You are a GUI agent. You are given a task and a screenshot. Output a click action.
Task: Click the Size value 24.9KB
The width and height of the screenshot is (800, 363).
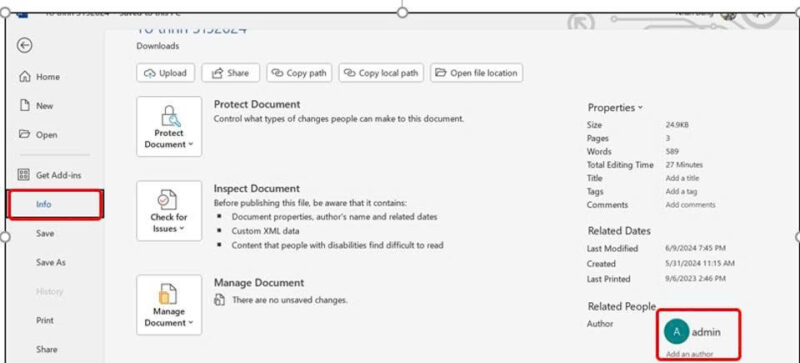[677, 125]
